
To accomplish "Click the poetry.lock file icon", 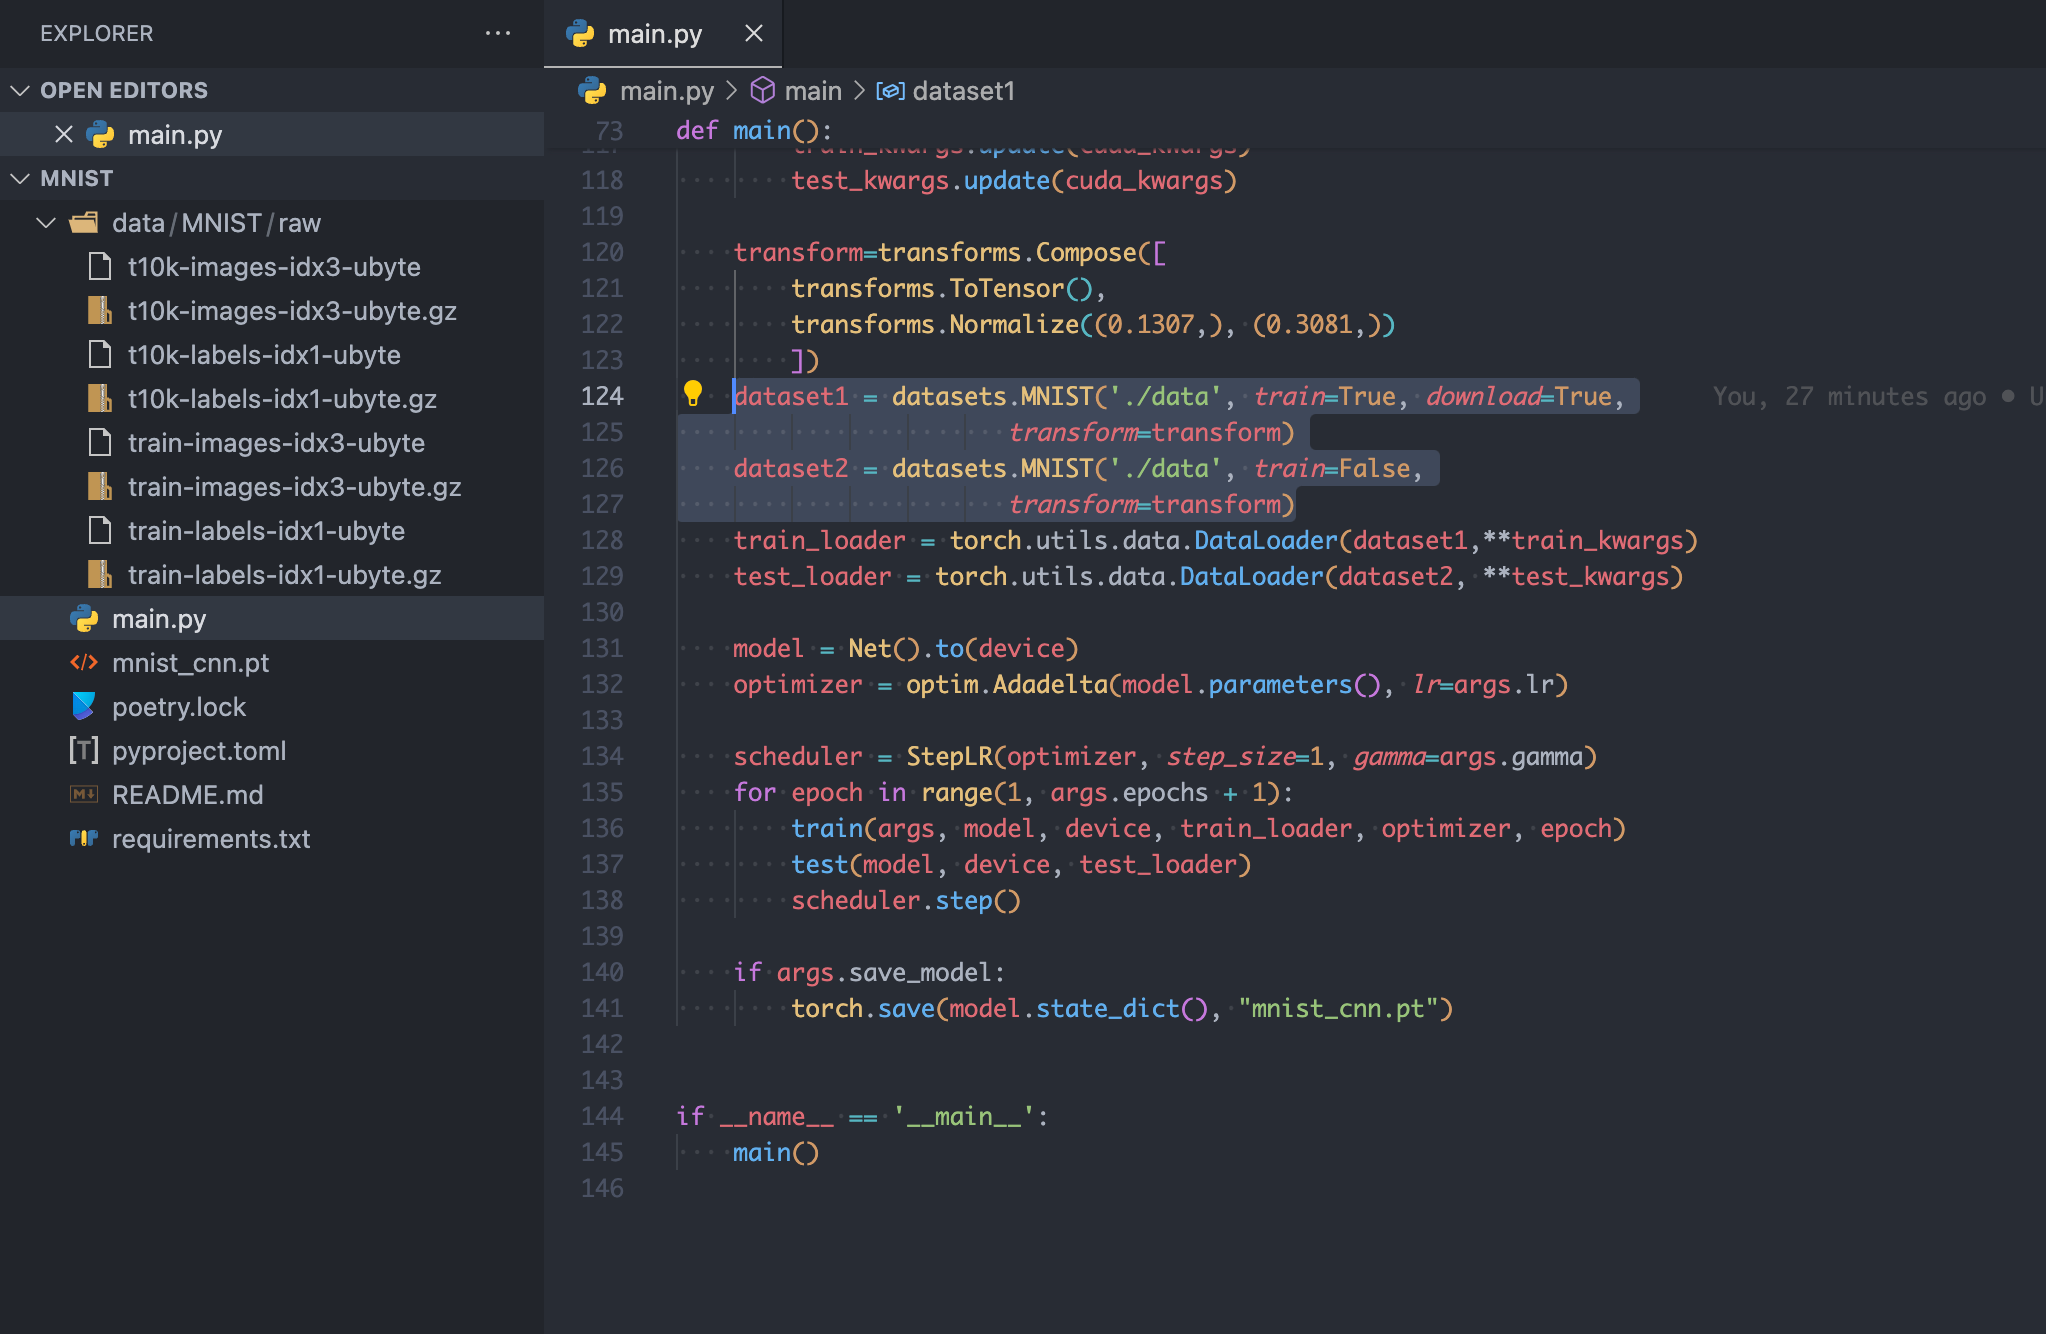I will 84,706.
